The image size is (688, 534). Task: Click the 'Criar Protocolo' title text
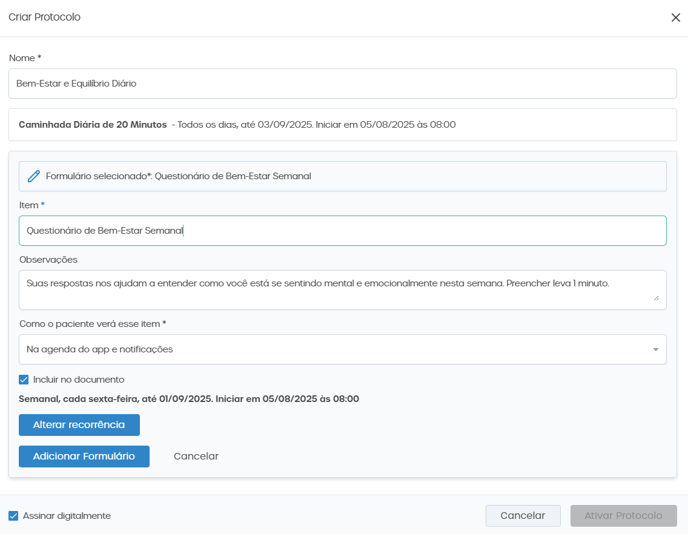(44, 17)
